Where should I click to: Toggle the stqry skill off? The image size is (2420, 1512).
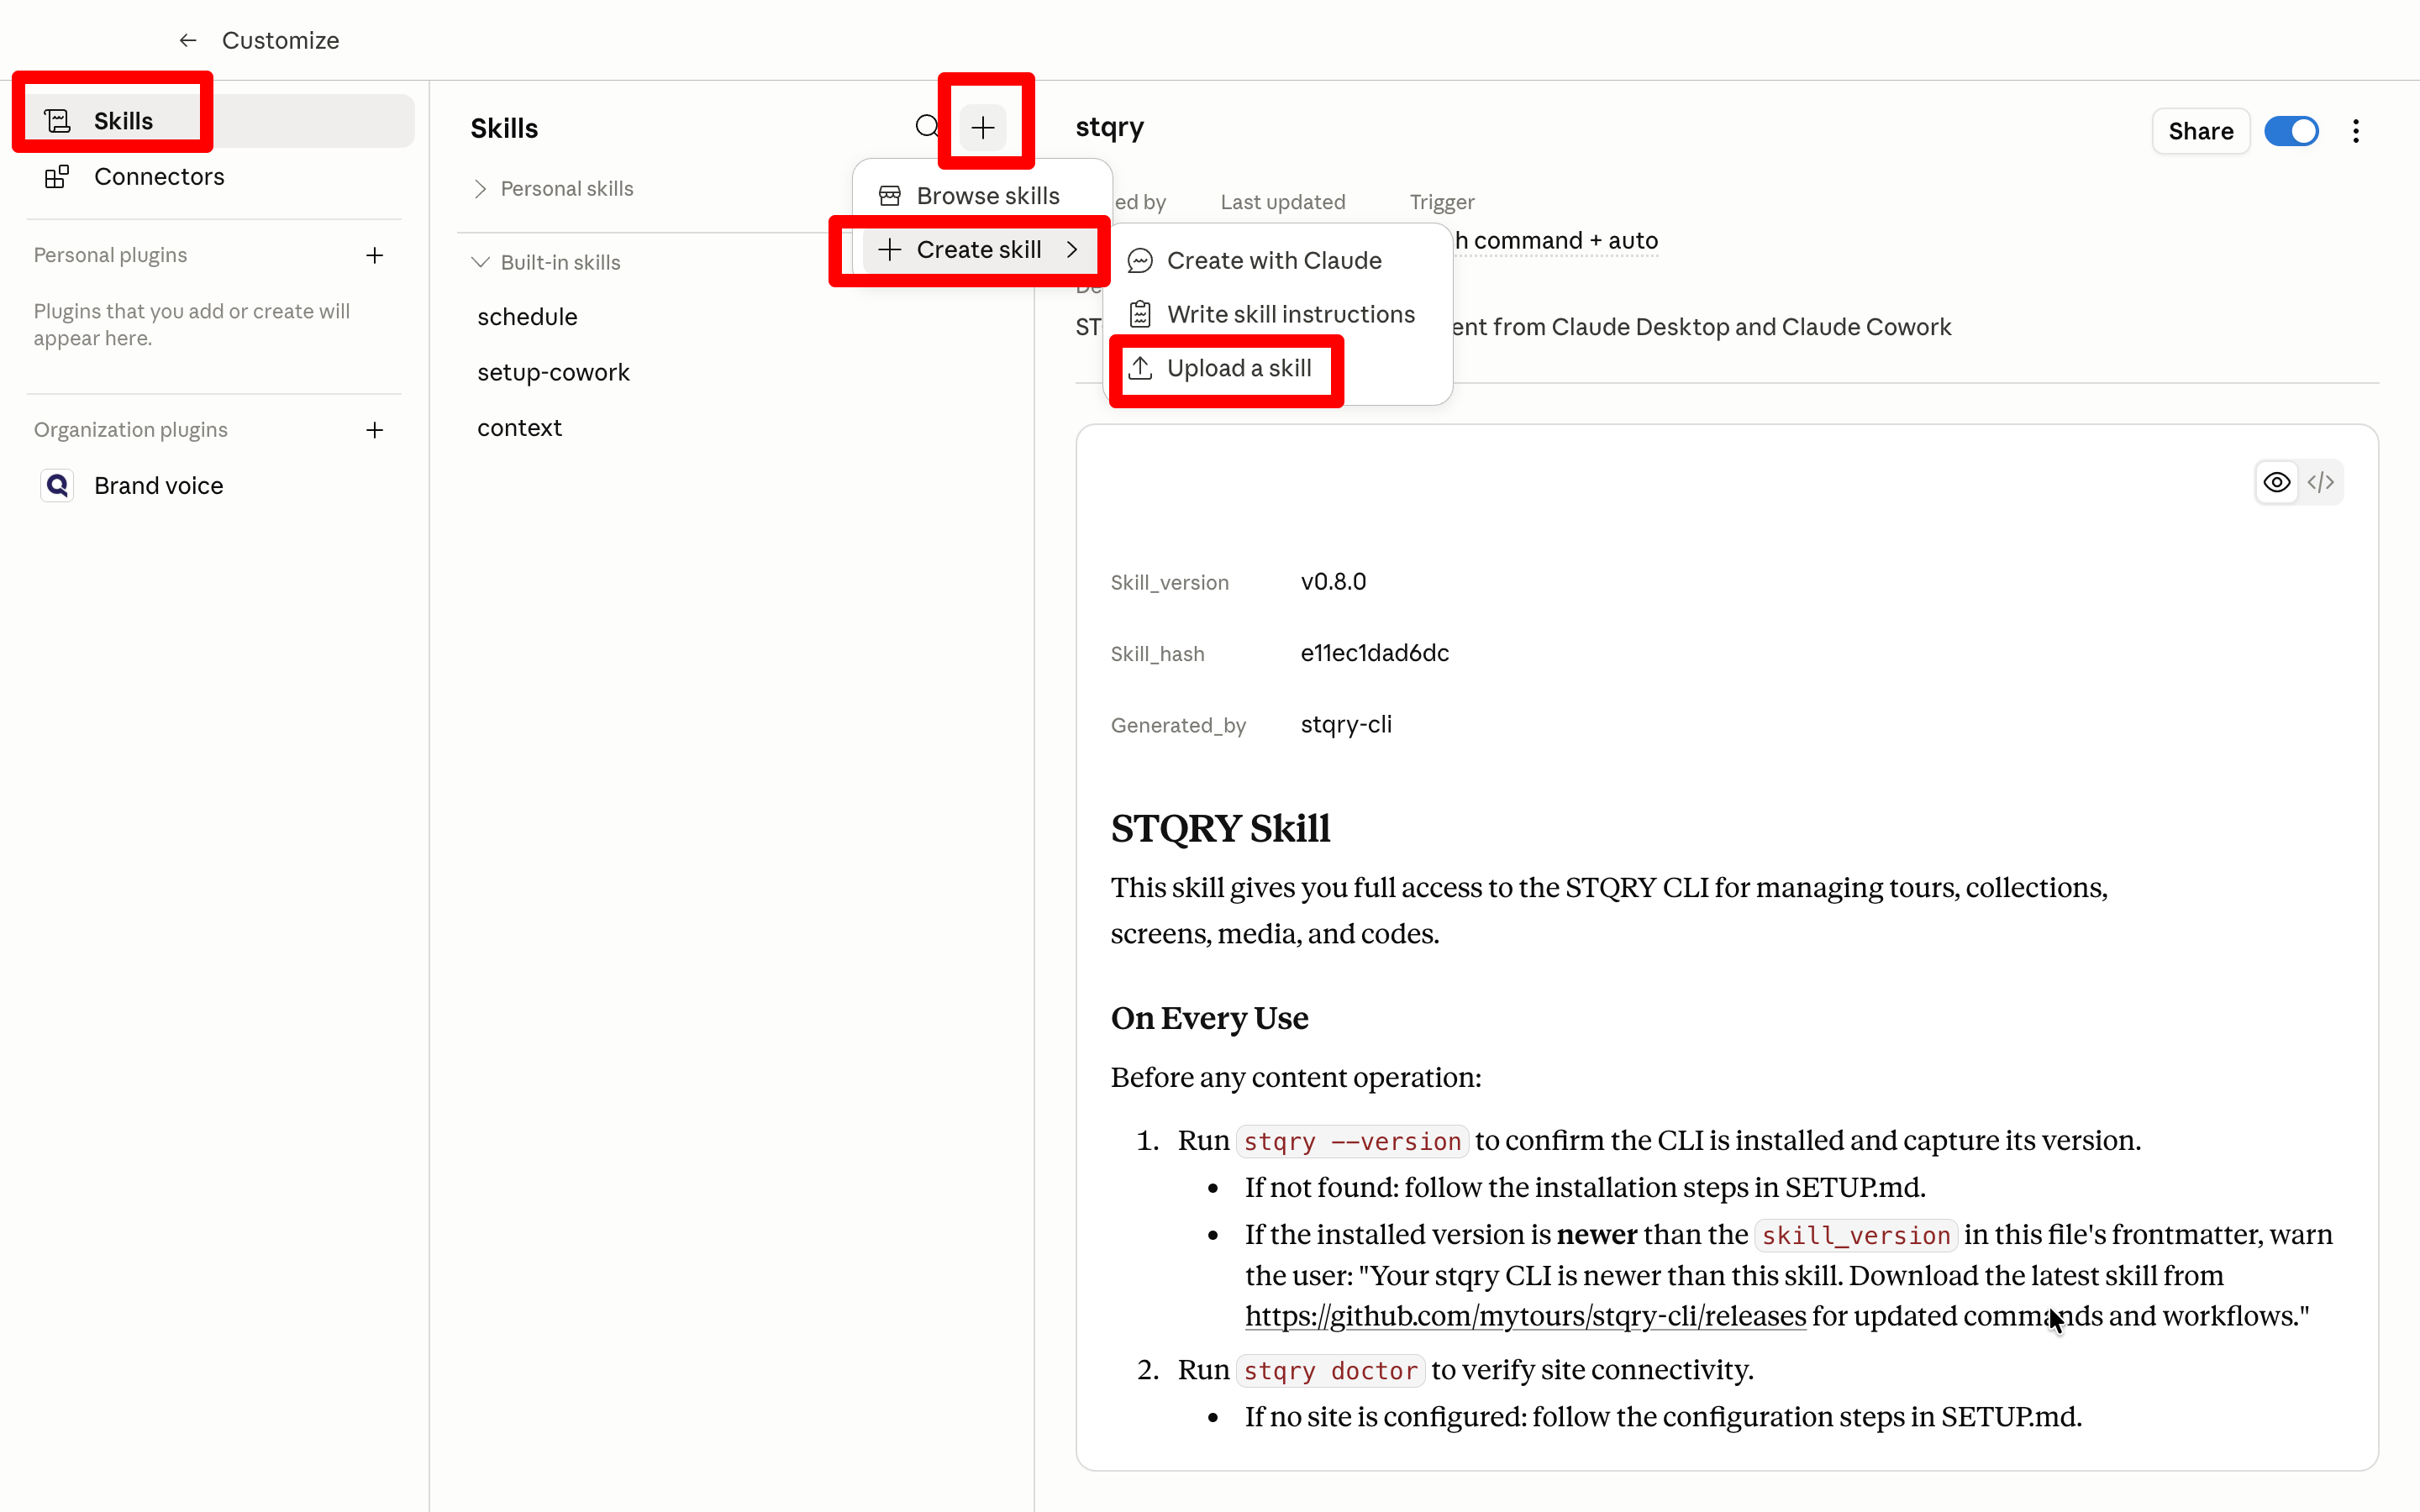[2291, 131]
